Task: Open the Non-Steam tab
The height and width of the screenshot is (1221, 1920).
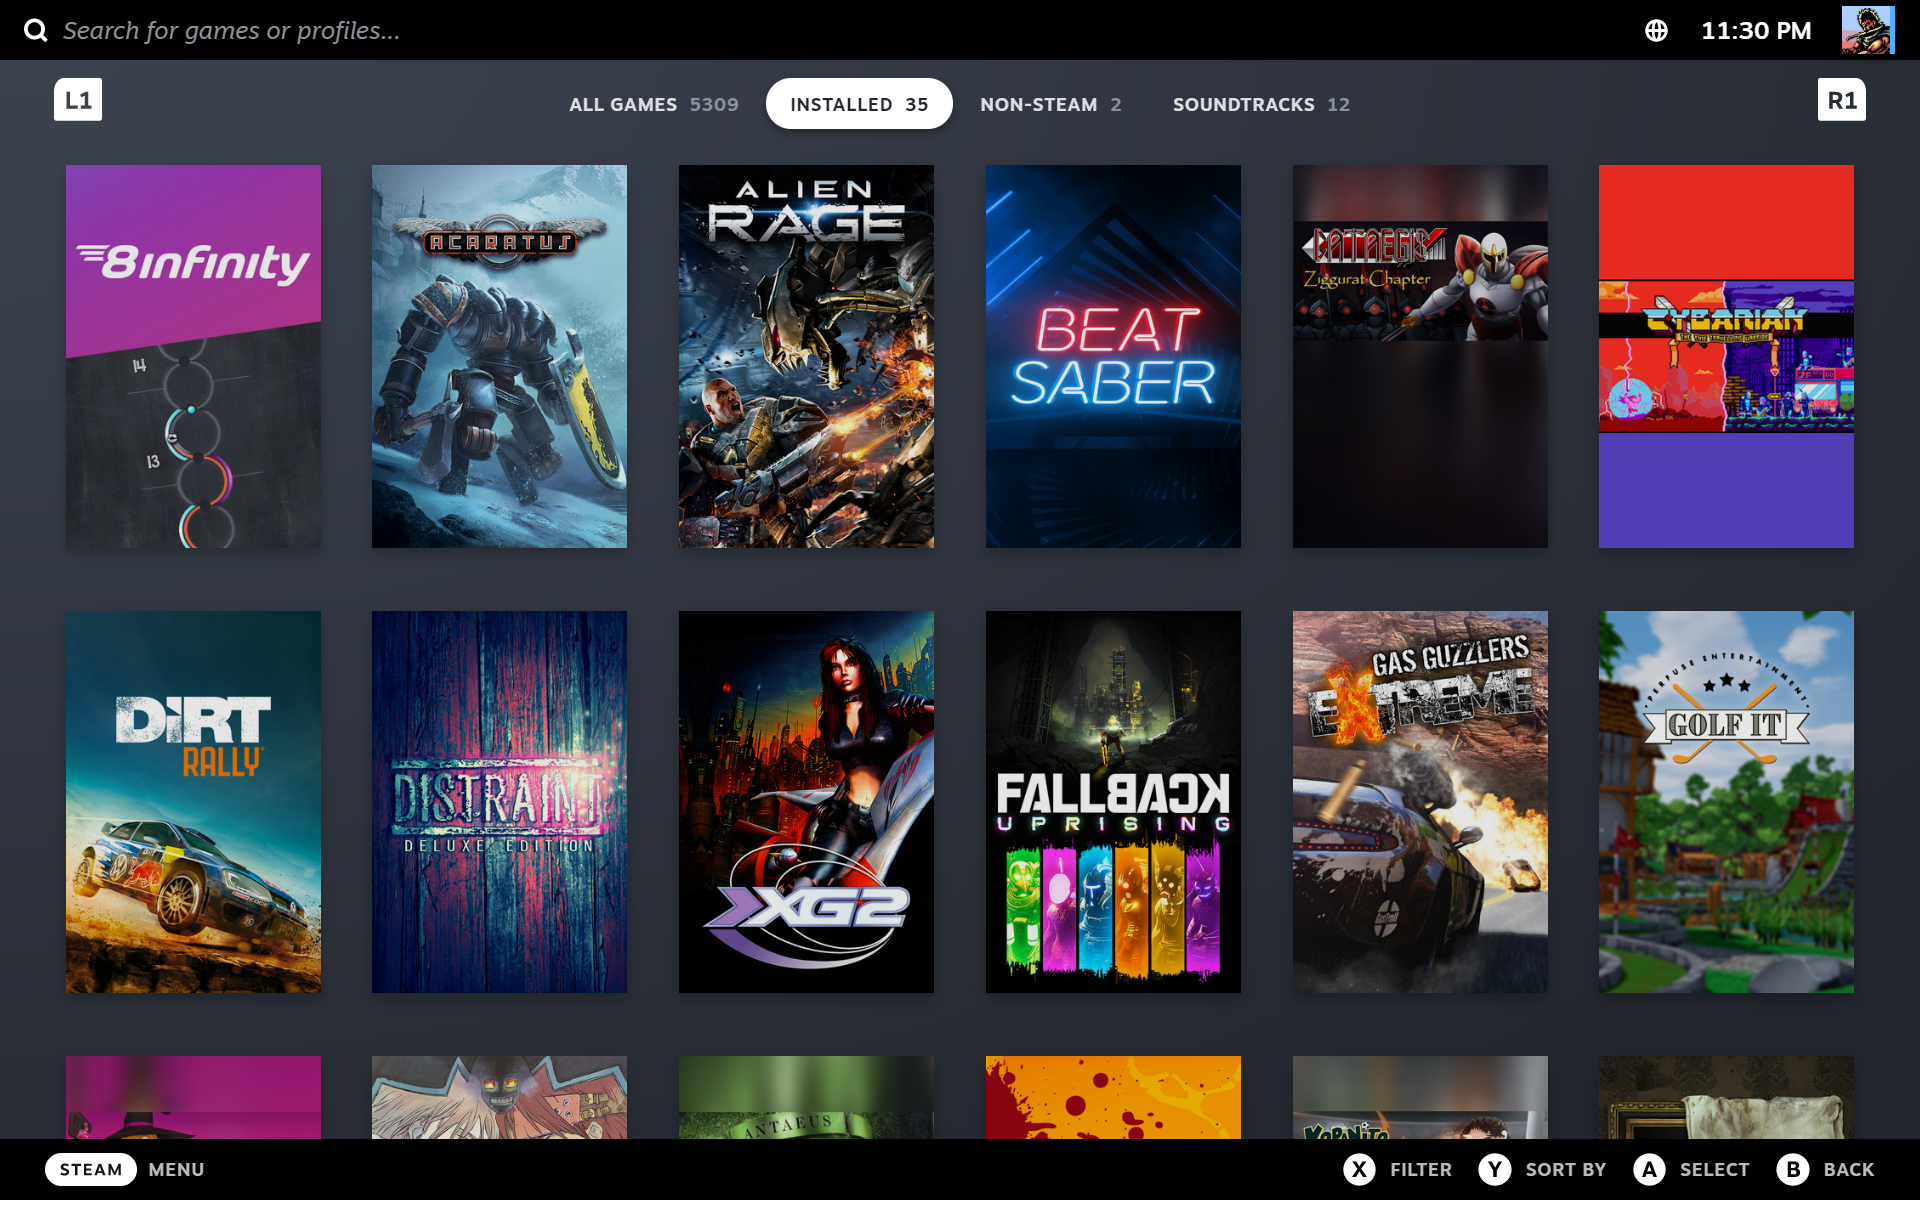Action: [1050, 104]
